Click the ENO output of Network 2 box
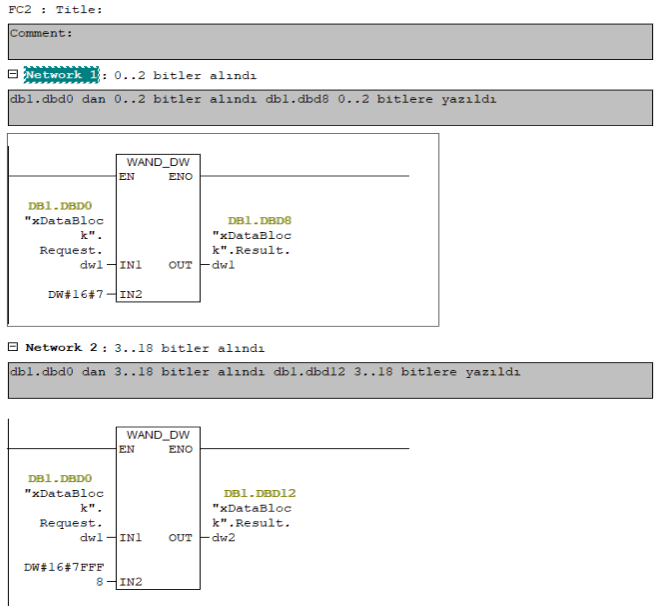657x606 pixels. (x=181, y=449)
